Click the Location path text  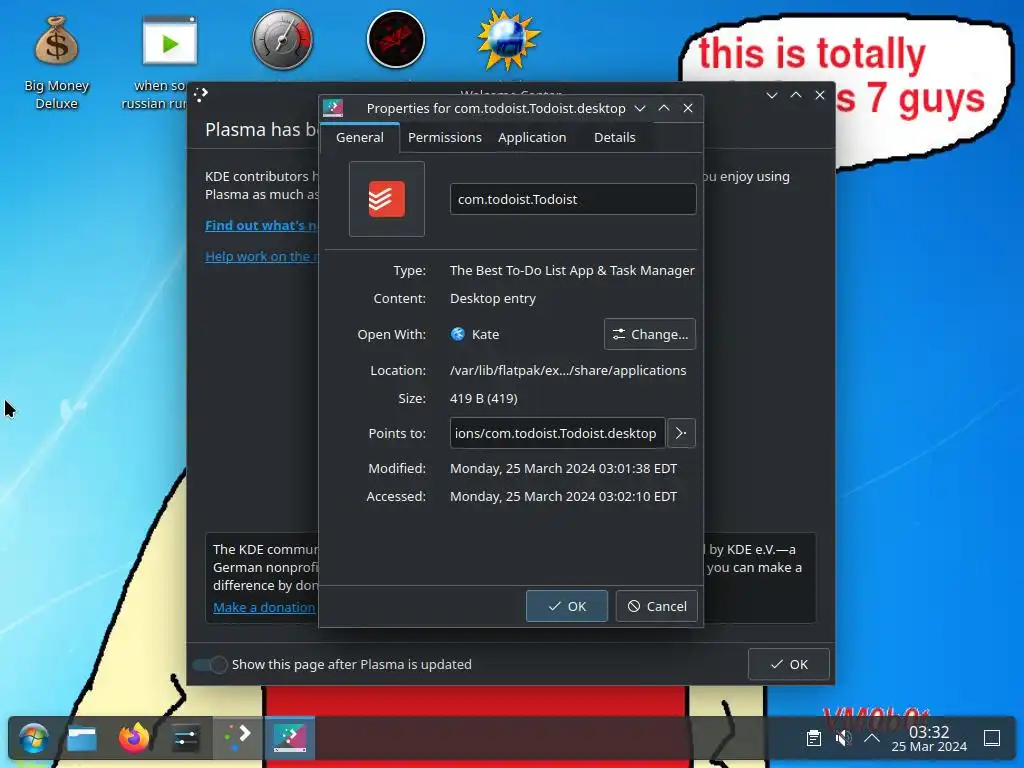tap(568, 370)
